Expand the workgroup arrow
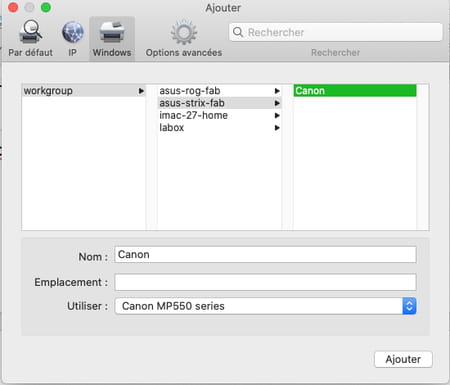Screen dimensions: 450x385 click(x=141, y=91)
